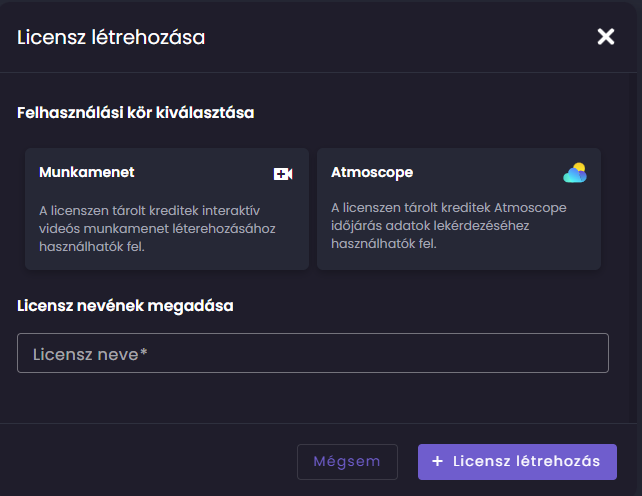This screenshot has height=496, width=642.
Task: Click the Munkamenet card description text
Action: 157,228
